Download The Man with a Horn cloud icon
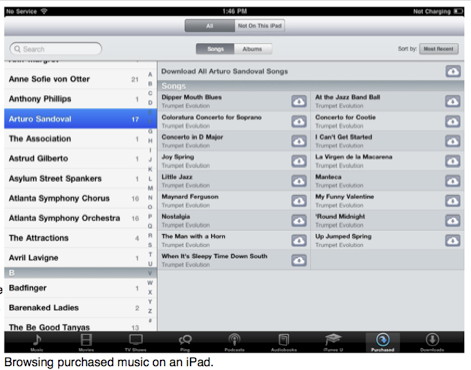Image resolution: width=471 pixels, height=370 pixels. coord(299,240)
